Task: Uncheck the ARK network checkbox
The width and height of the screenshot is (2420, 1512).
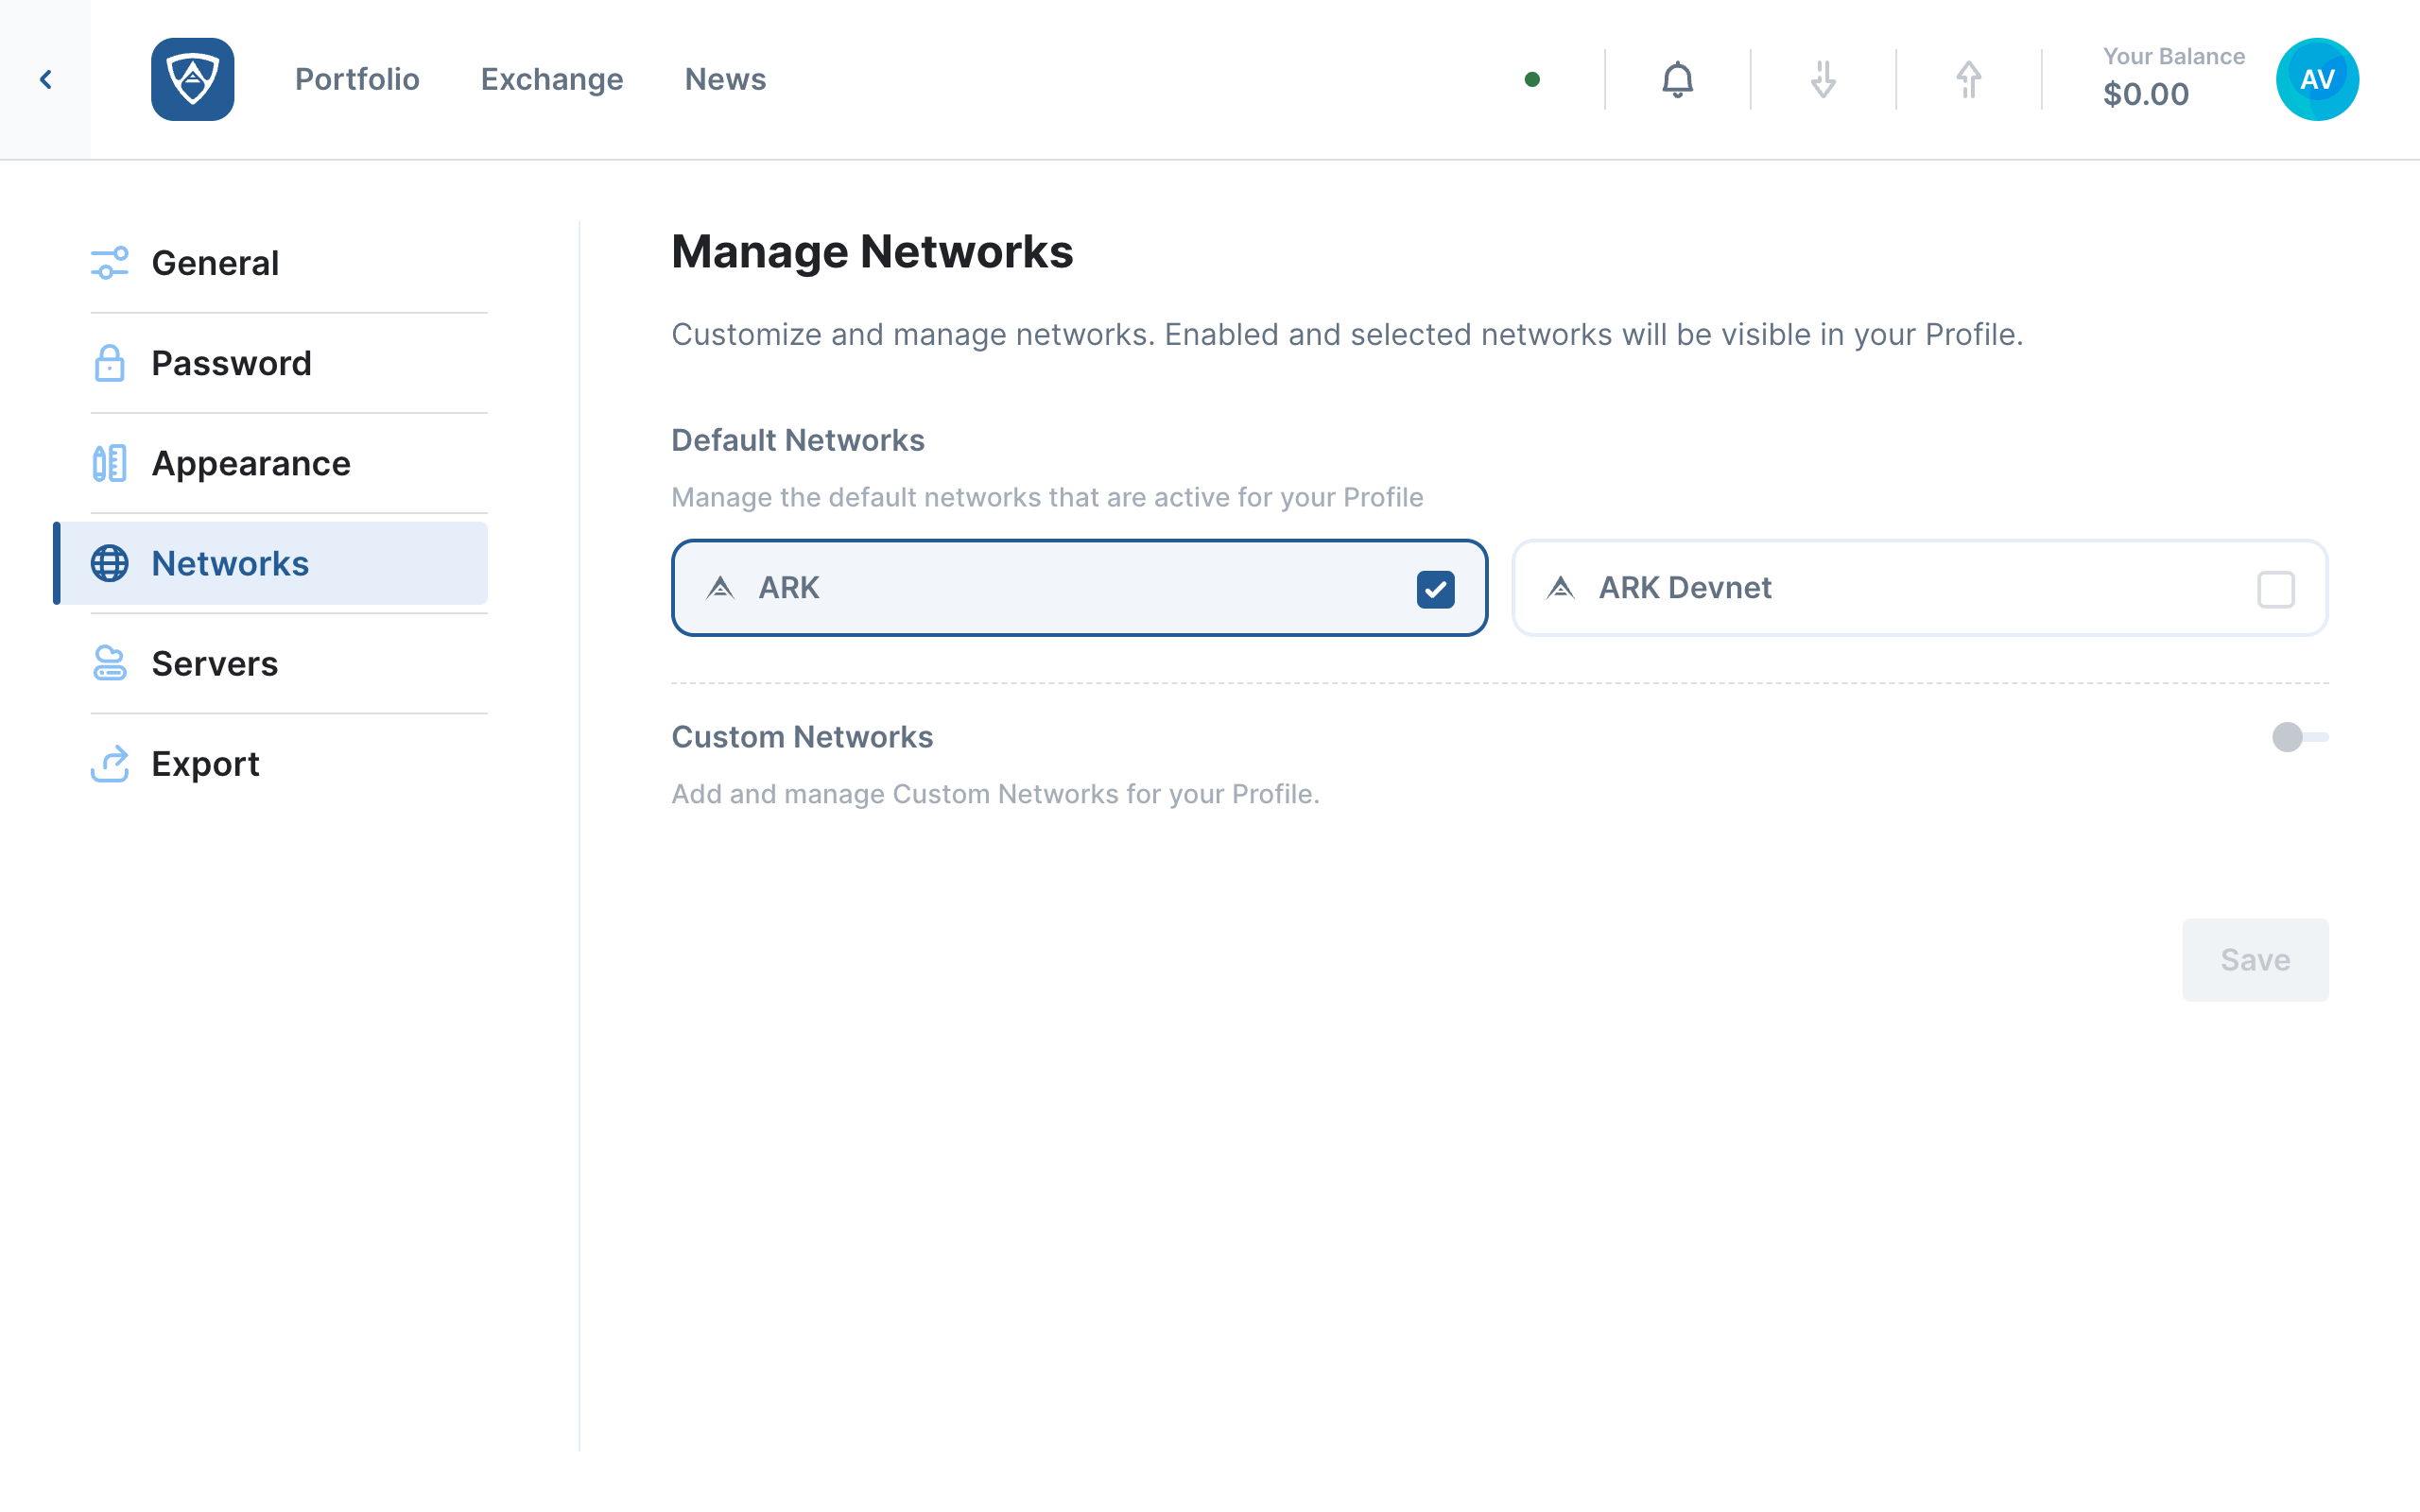Action: [x=1435, y=589]
